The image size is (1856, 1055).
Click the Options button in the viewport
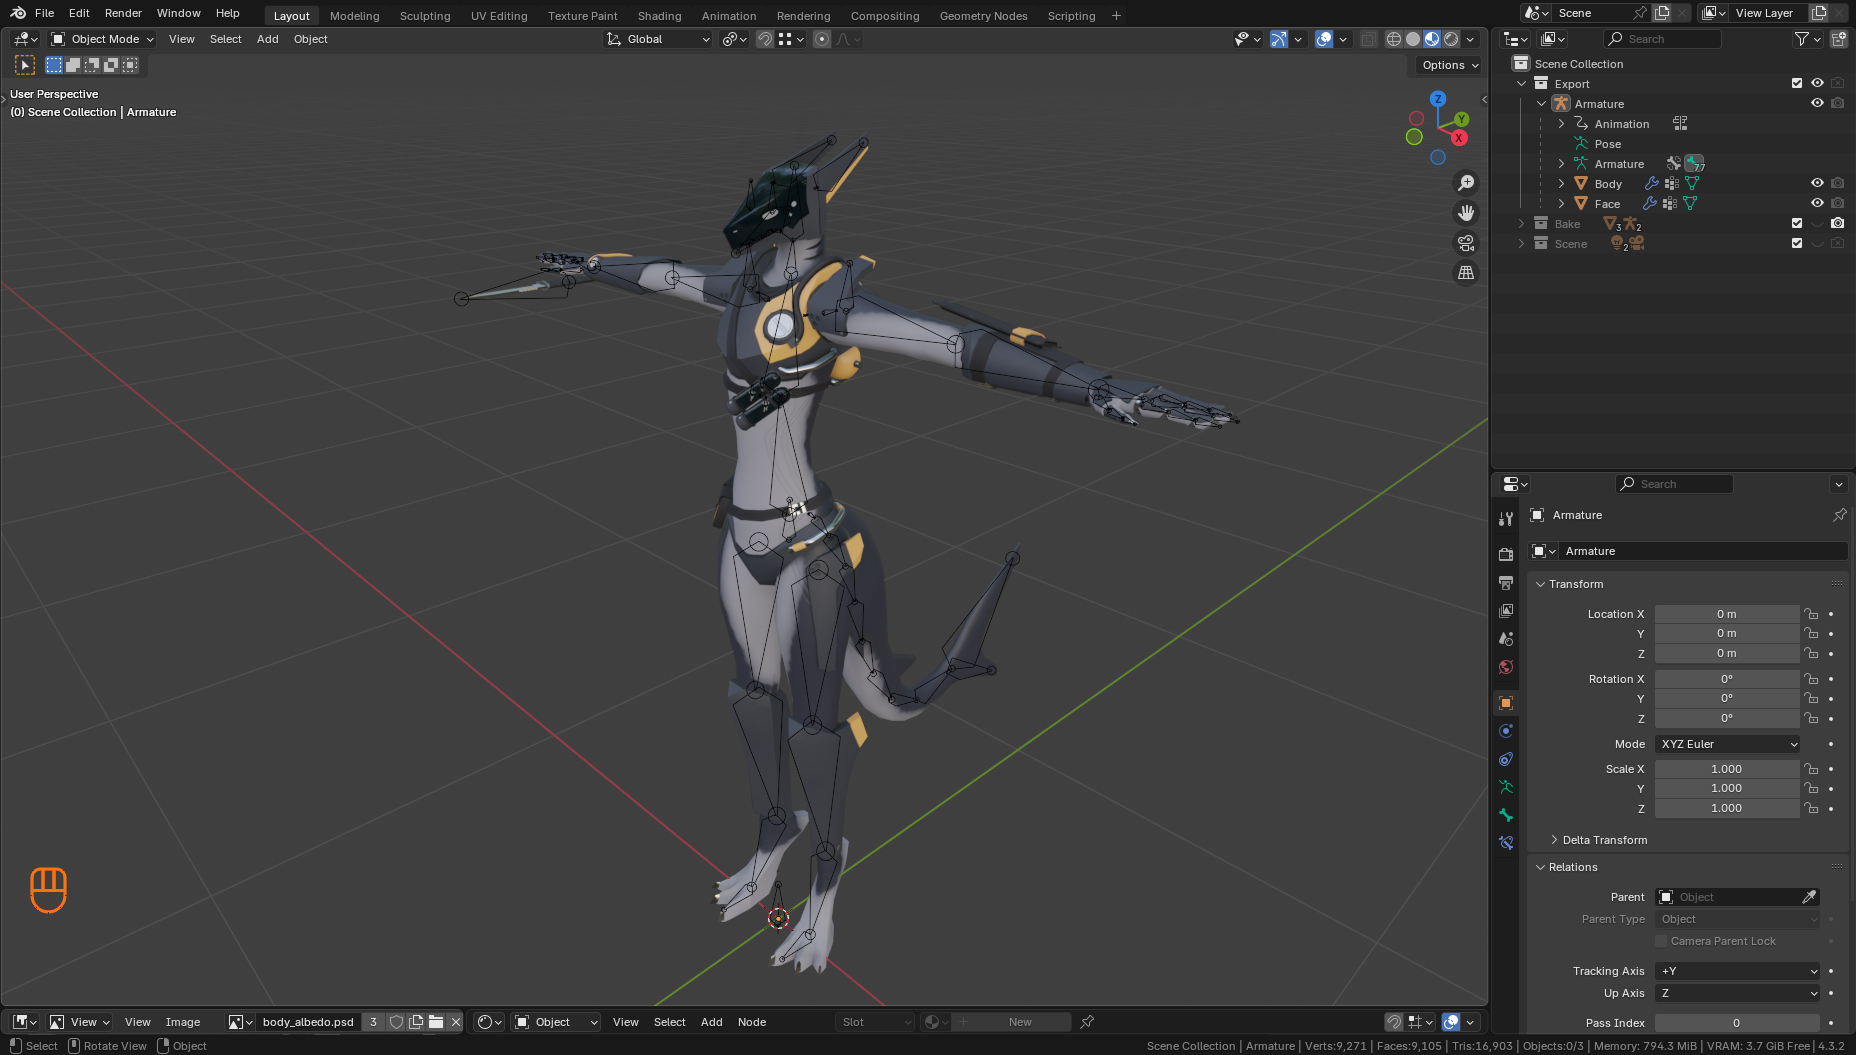pyautogui.click(x=1446, y=64)
